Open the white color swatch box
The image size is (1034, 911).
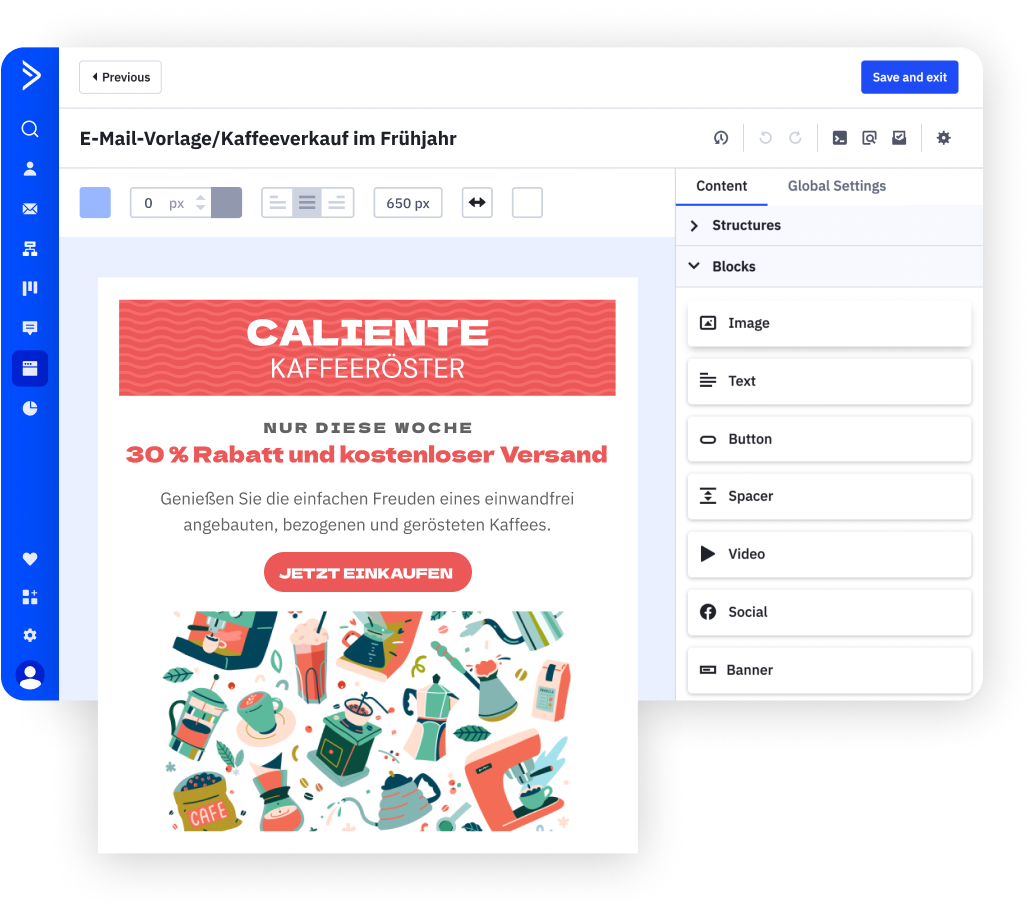point(527,203)
